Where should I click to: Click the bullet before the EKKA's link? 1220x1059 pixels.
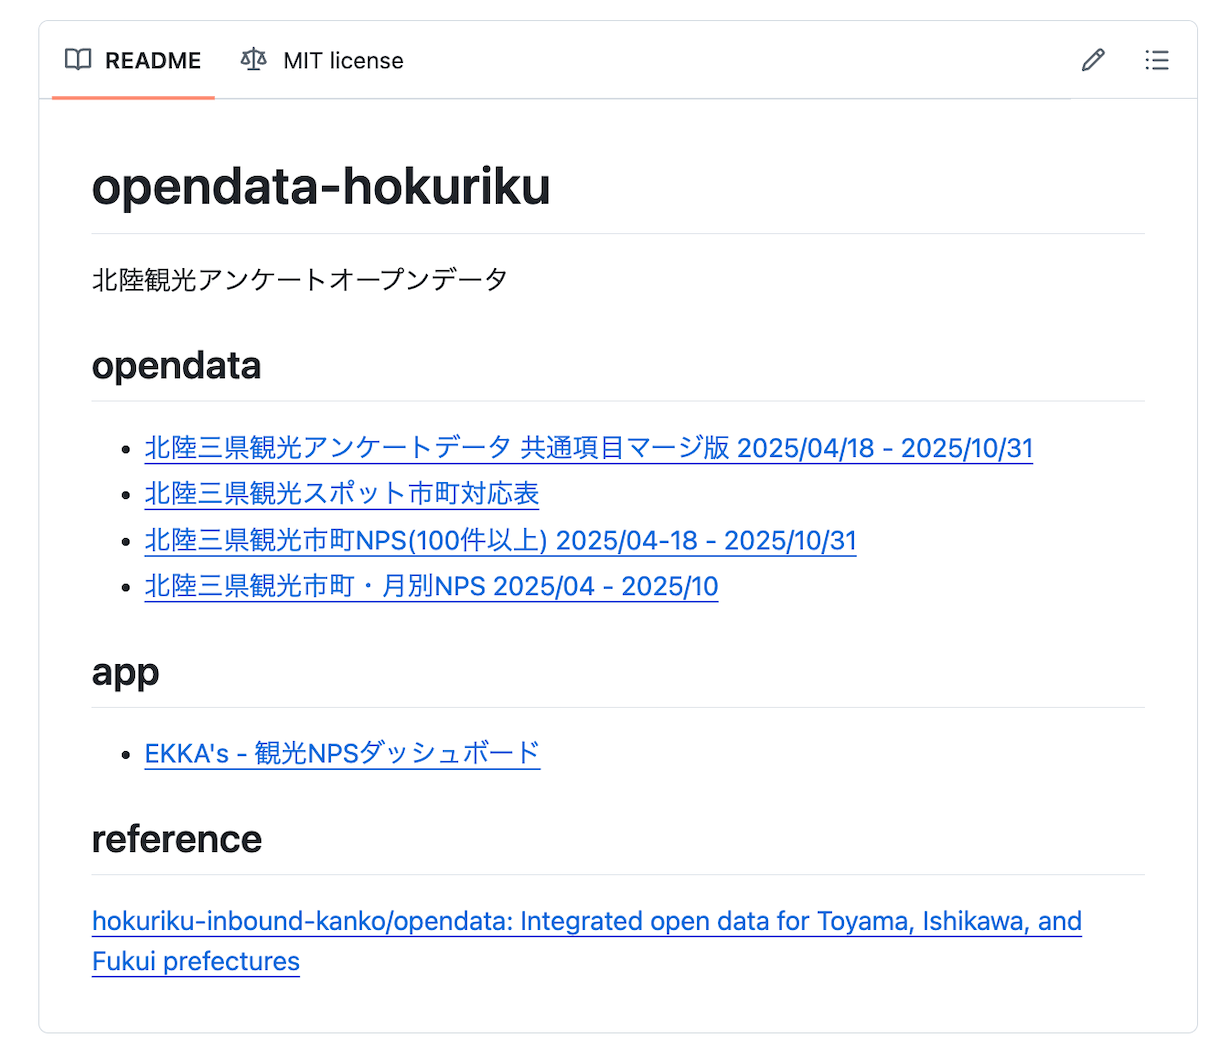click(125, 755)
